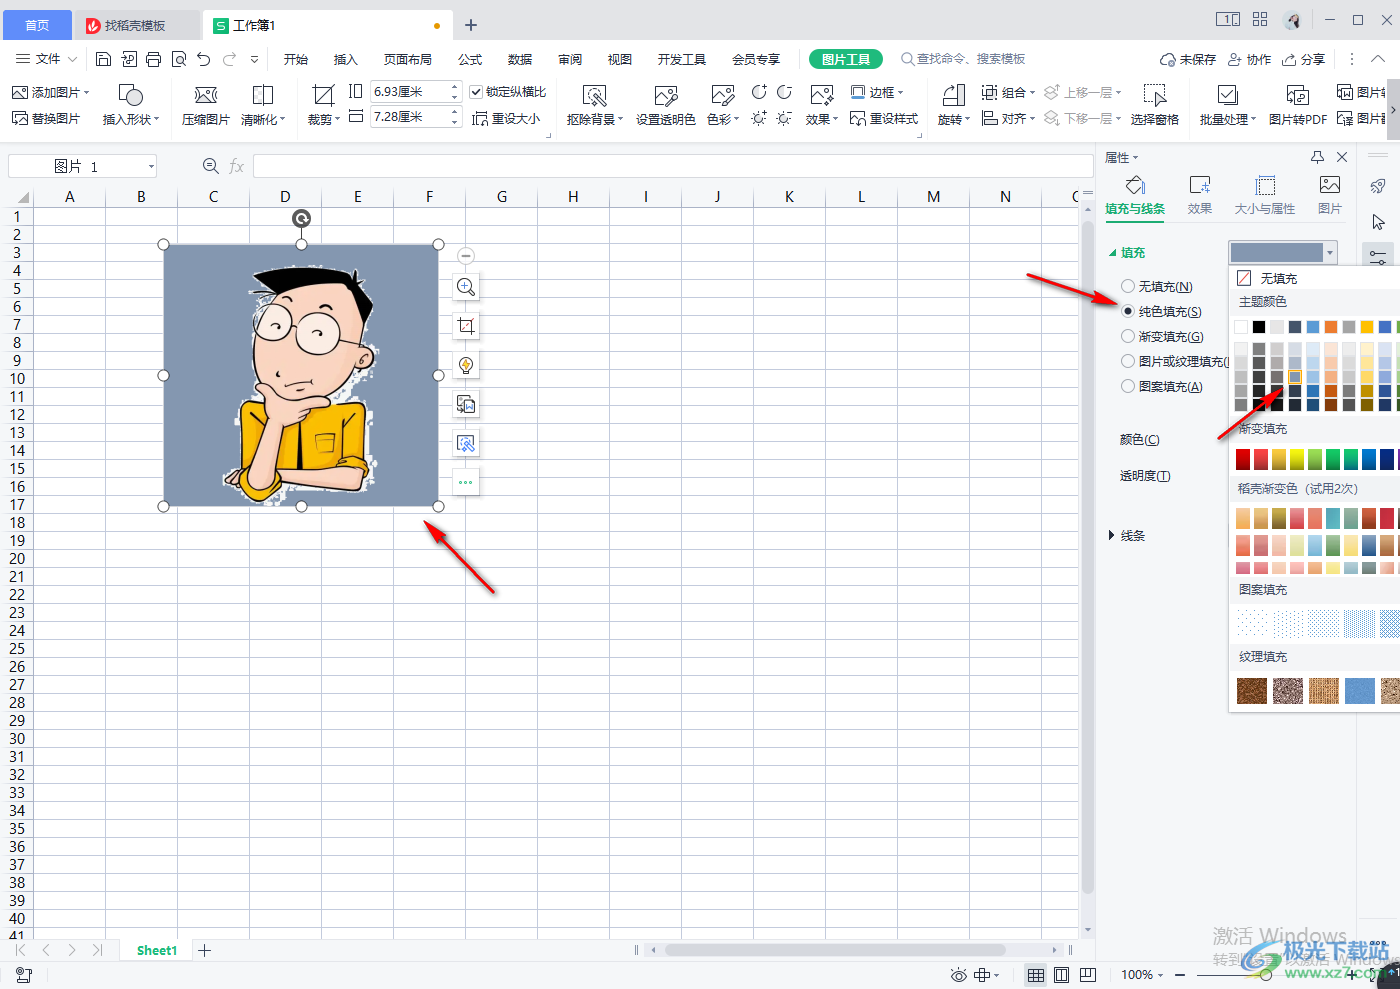1400x989 pixels.
Task: Select the 图案填充(A) radio button
Action: click(x=1128, y=386)
